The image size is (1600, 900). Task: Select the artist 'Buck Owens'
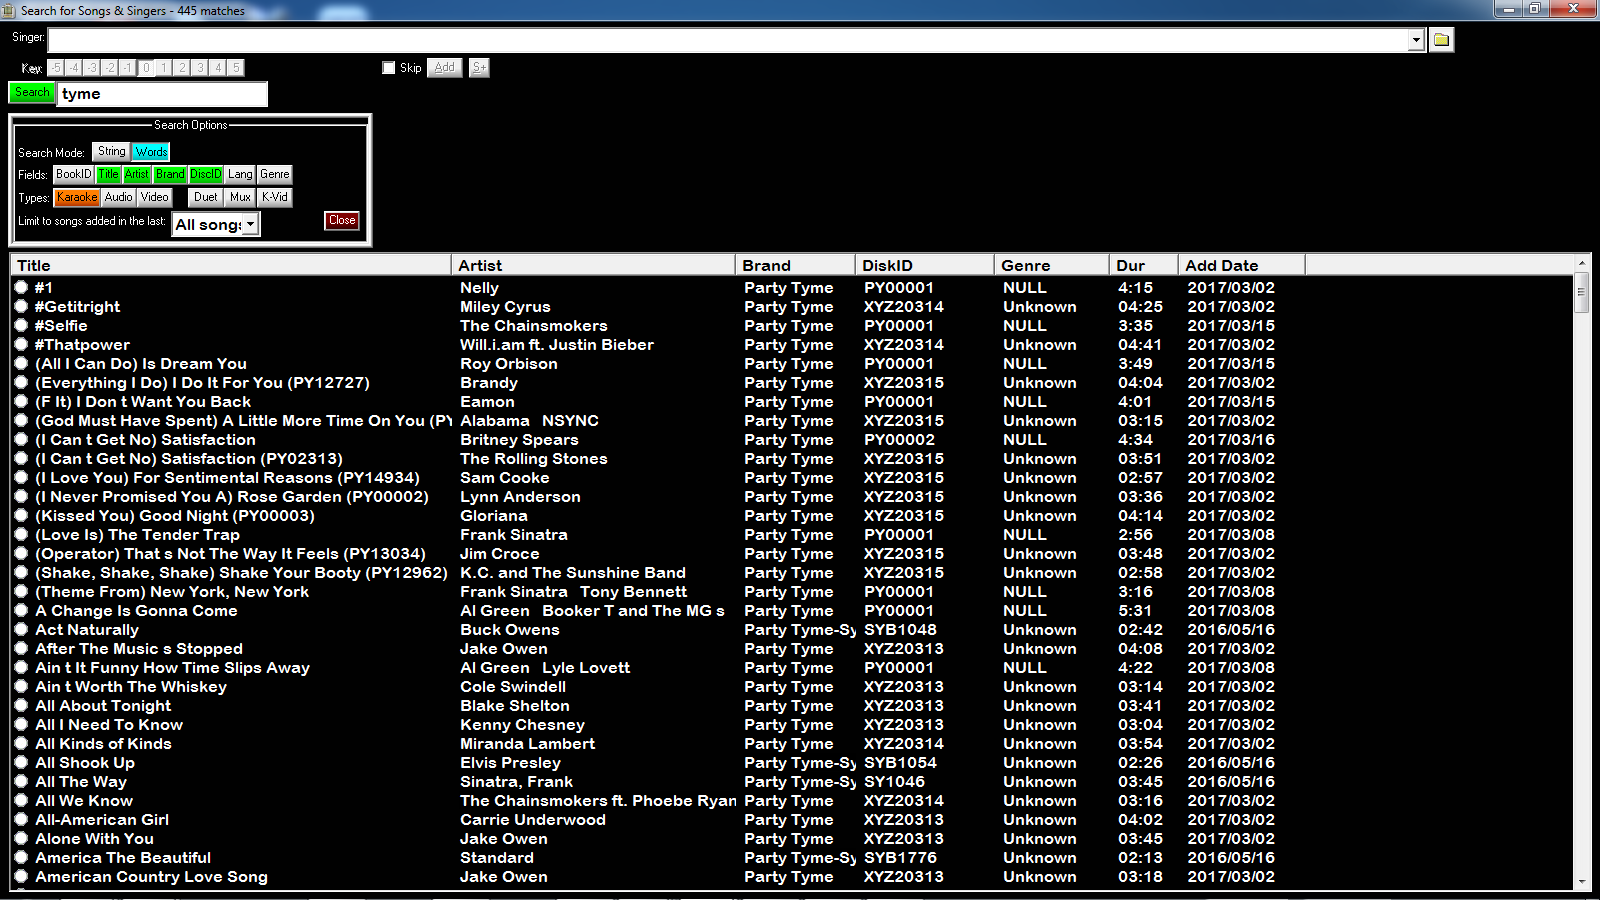pos(510,629)
